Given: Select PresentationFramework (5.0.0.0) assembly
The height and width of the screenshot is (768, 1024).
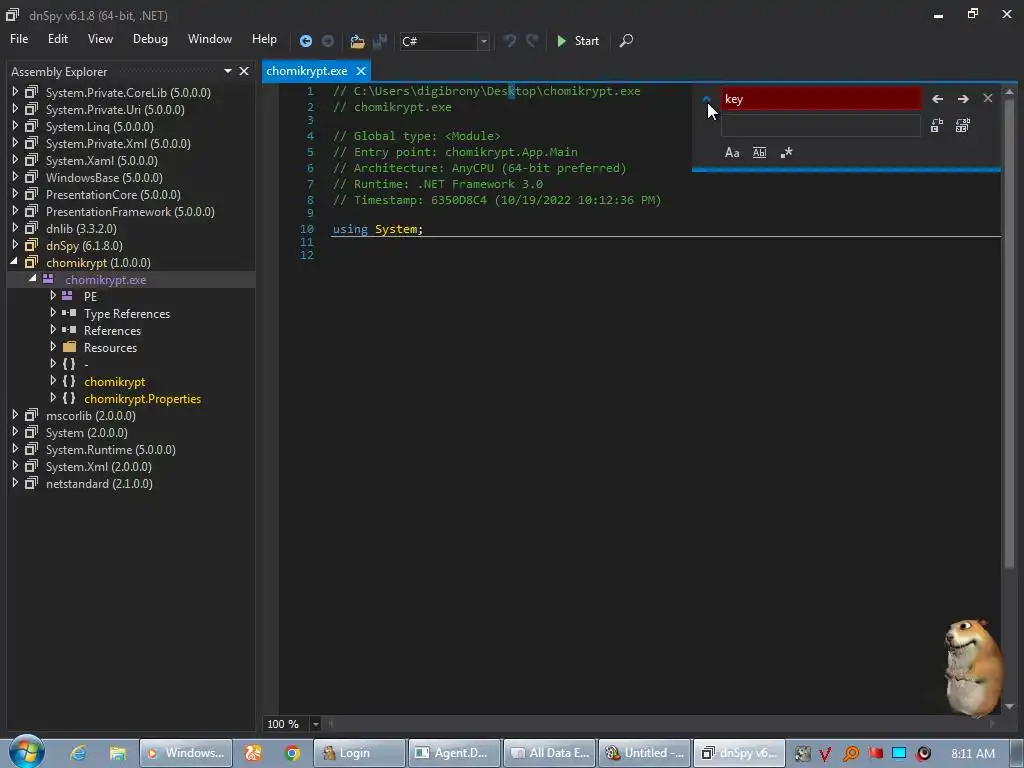Looking at the screenshot, I should [x=130, y=212].
